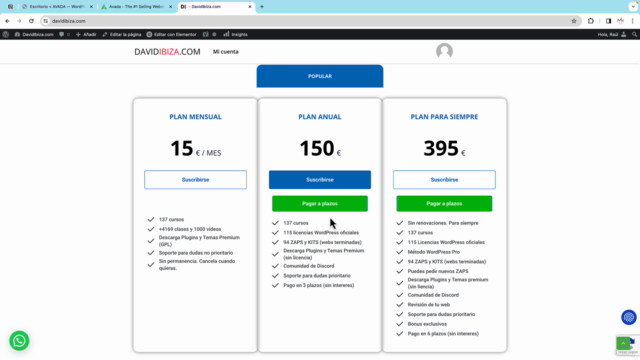Click Editar la página in admin bar

(122, 34)
